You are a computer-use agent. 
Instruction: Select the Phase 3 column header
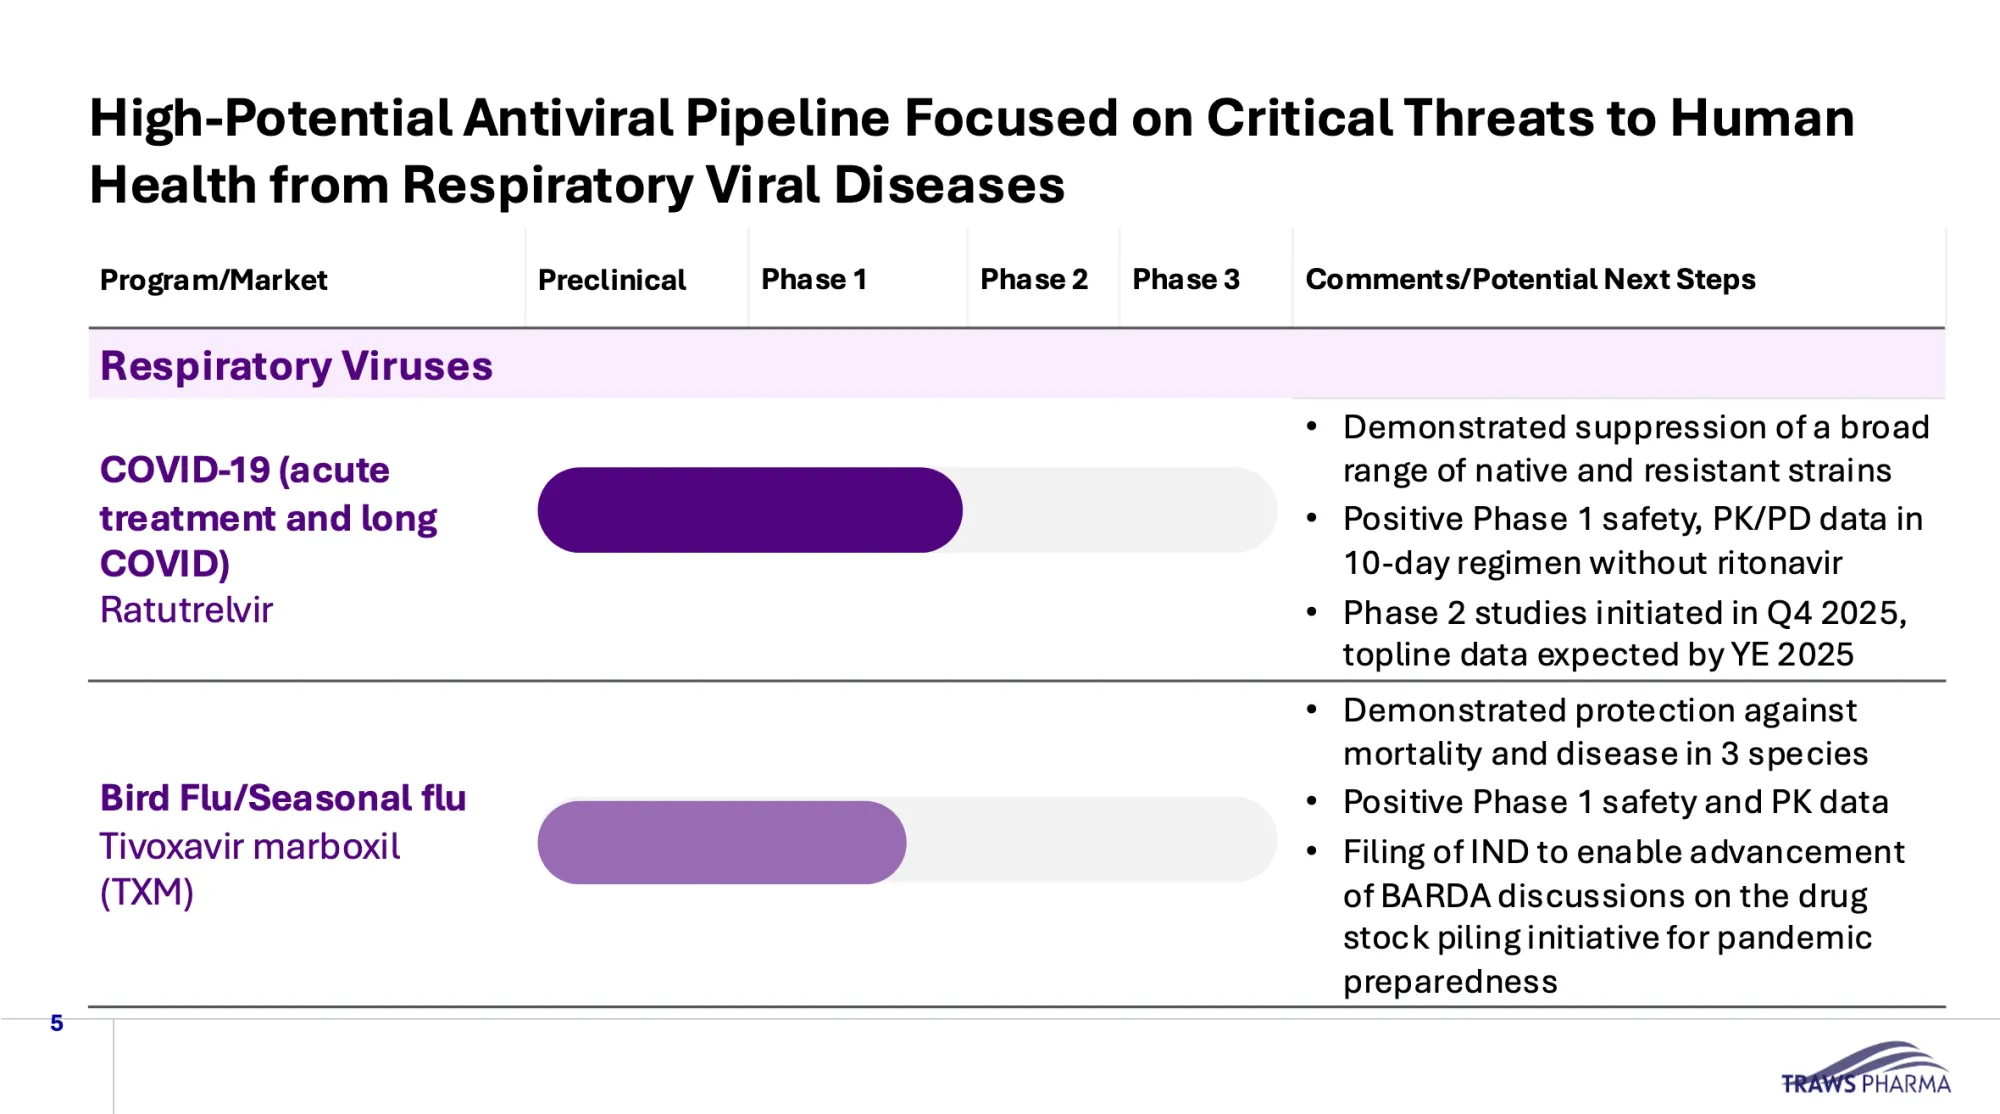coord(1185,279)
